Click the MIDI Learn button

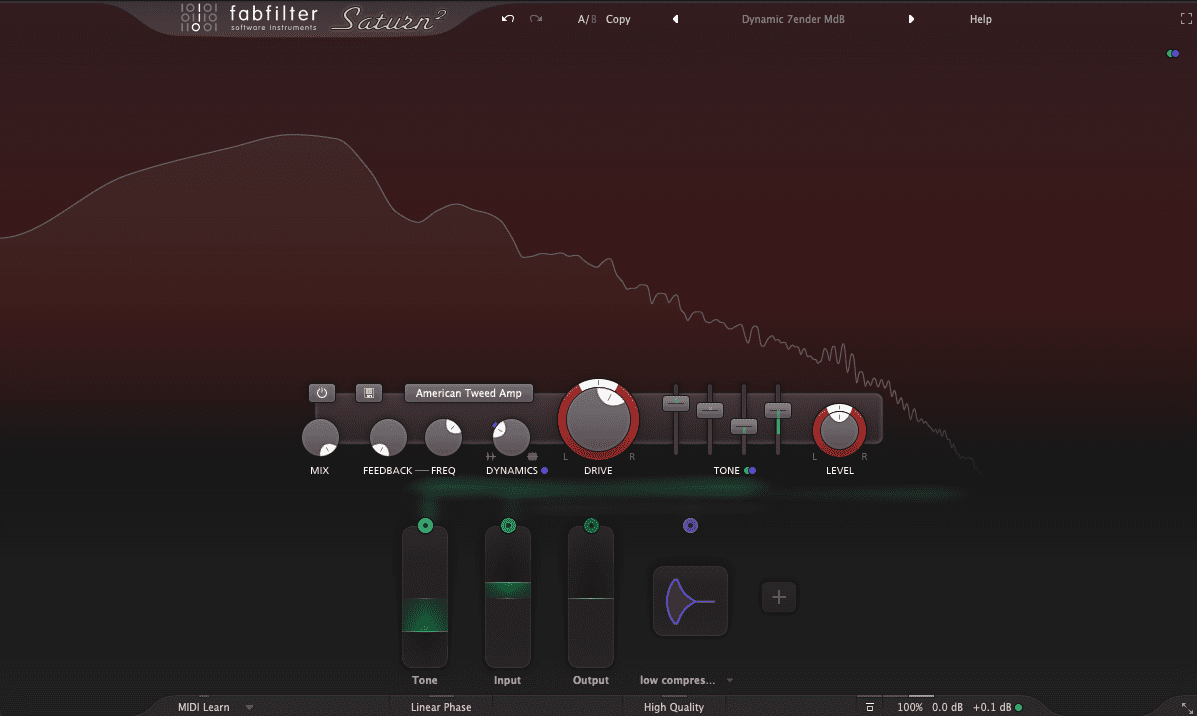(x=203, y=707)
